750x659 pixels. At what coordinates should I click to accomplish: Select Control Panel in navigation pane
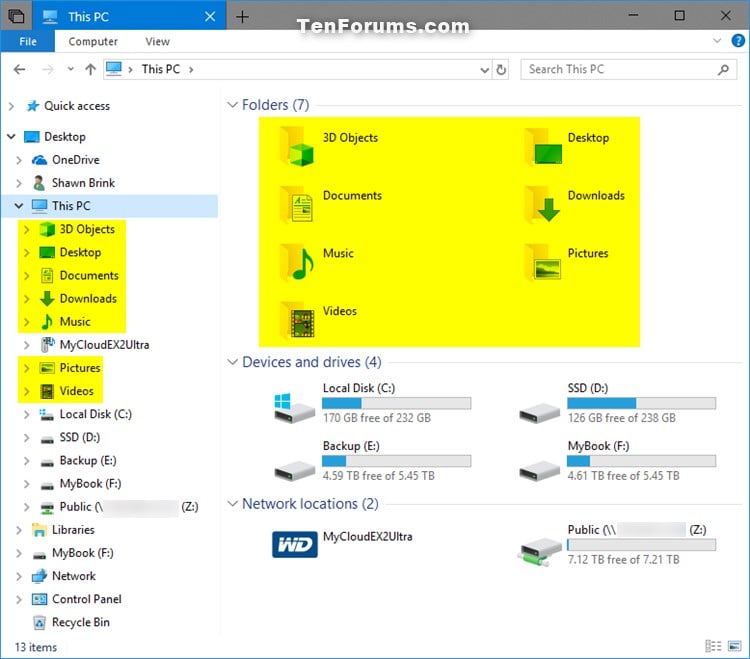coord(87,599)
